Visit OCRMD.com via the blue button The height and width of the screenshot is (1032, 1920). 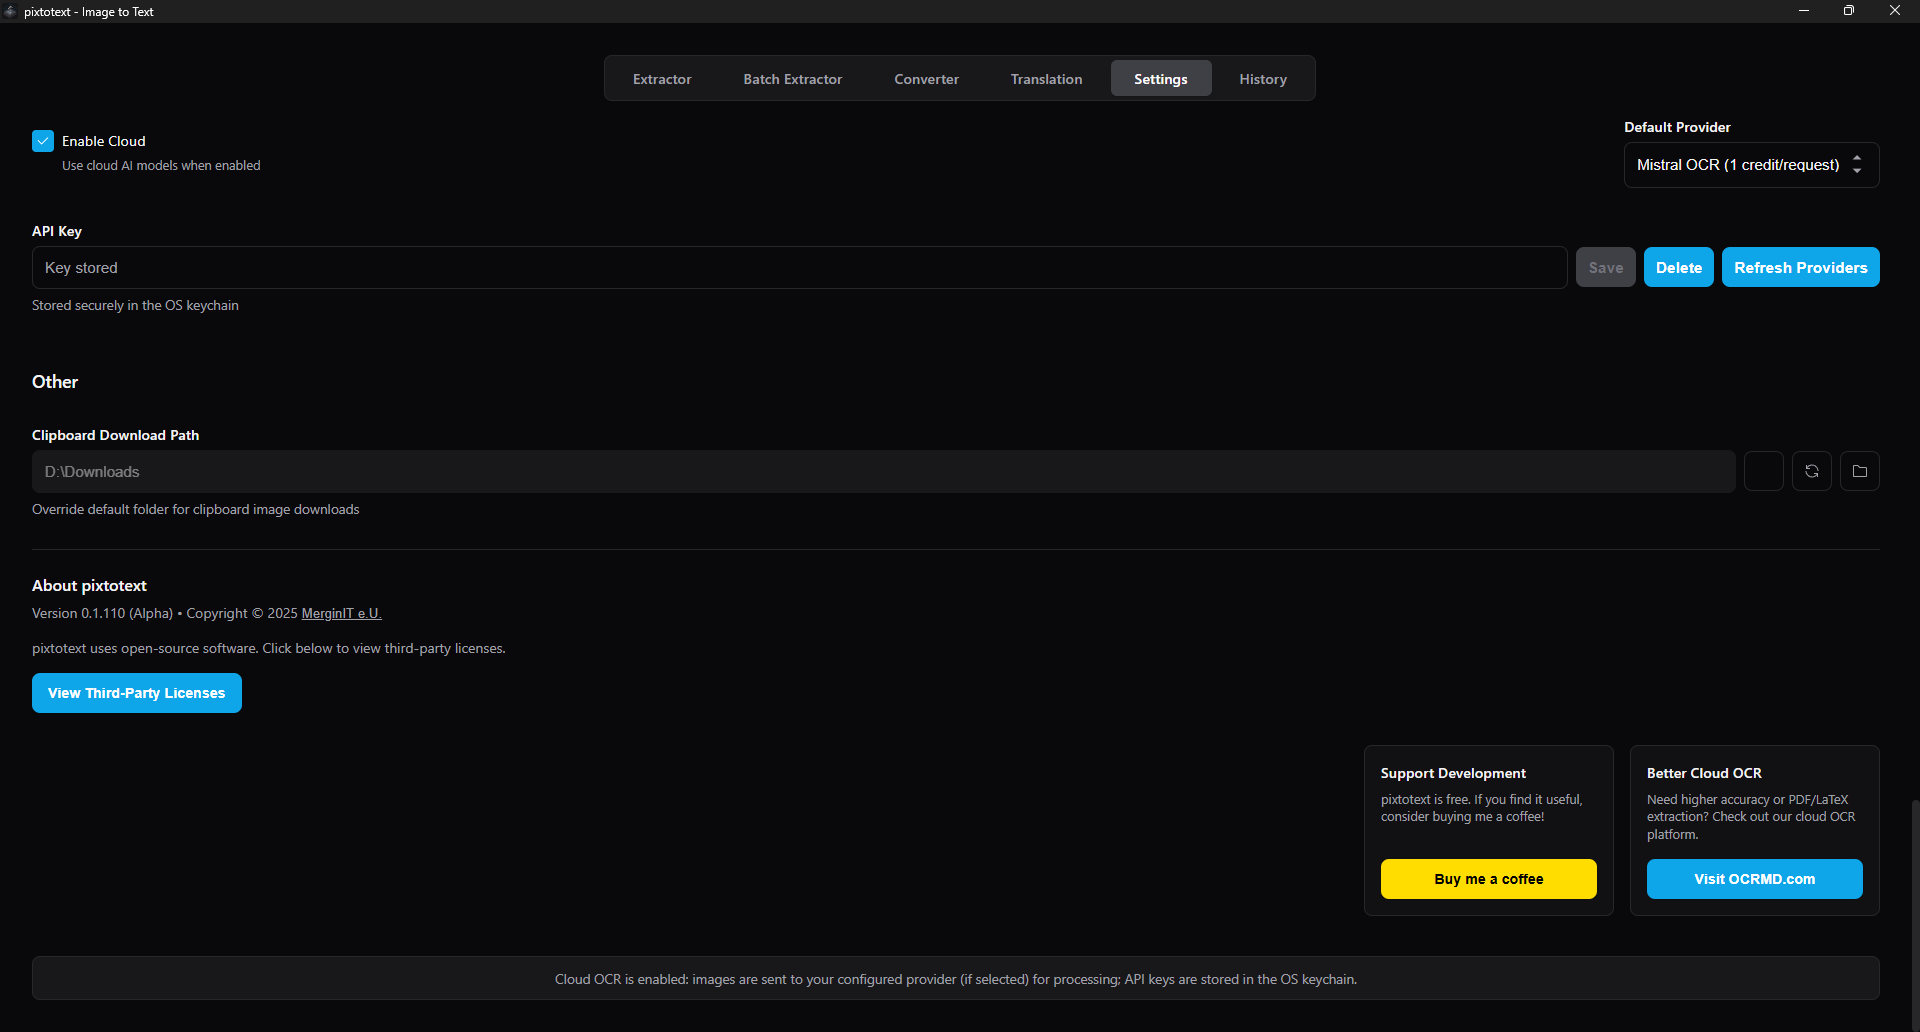[x=1755, y=879]
